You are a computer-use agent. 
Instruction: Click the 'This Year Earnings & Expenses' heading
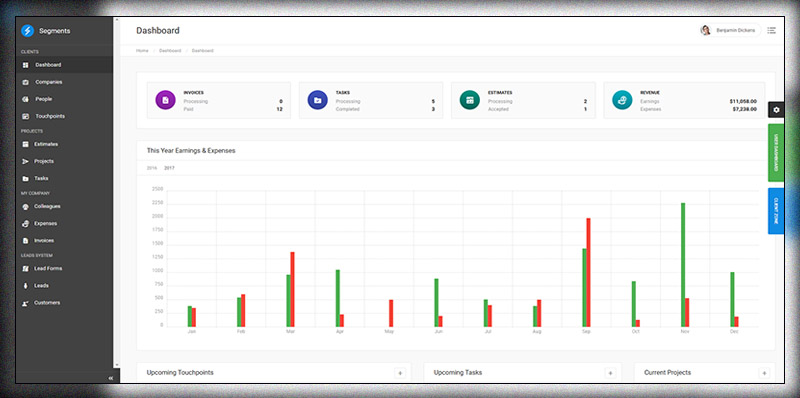(x=191, y=151)
